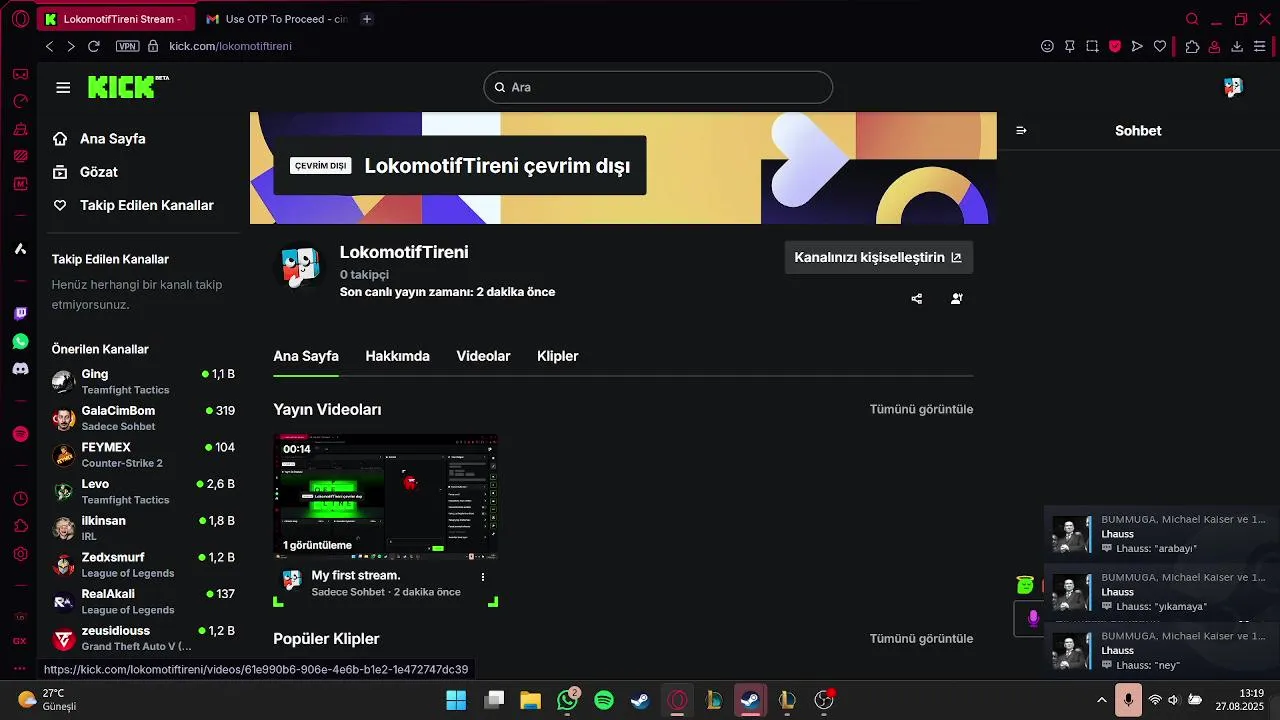Open browser downloads icon

point(1237,46)
